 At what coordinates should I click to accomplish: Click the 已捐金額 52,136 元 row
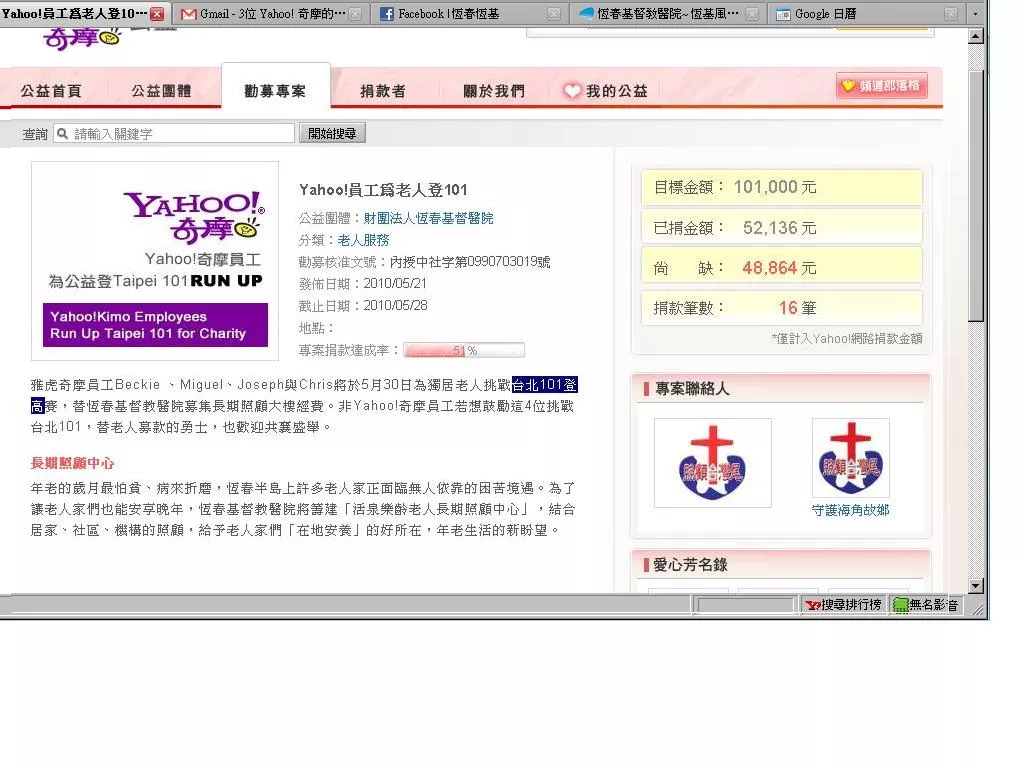782,227
